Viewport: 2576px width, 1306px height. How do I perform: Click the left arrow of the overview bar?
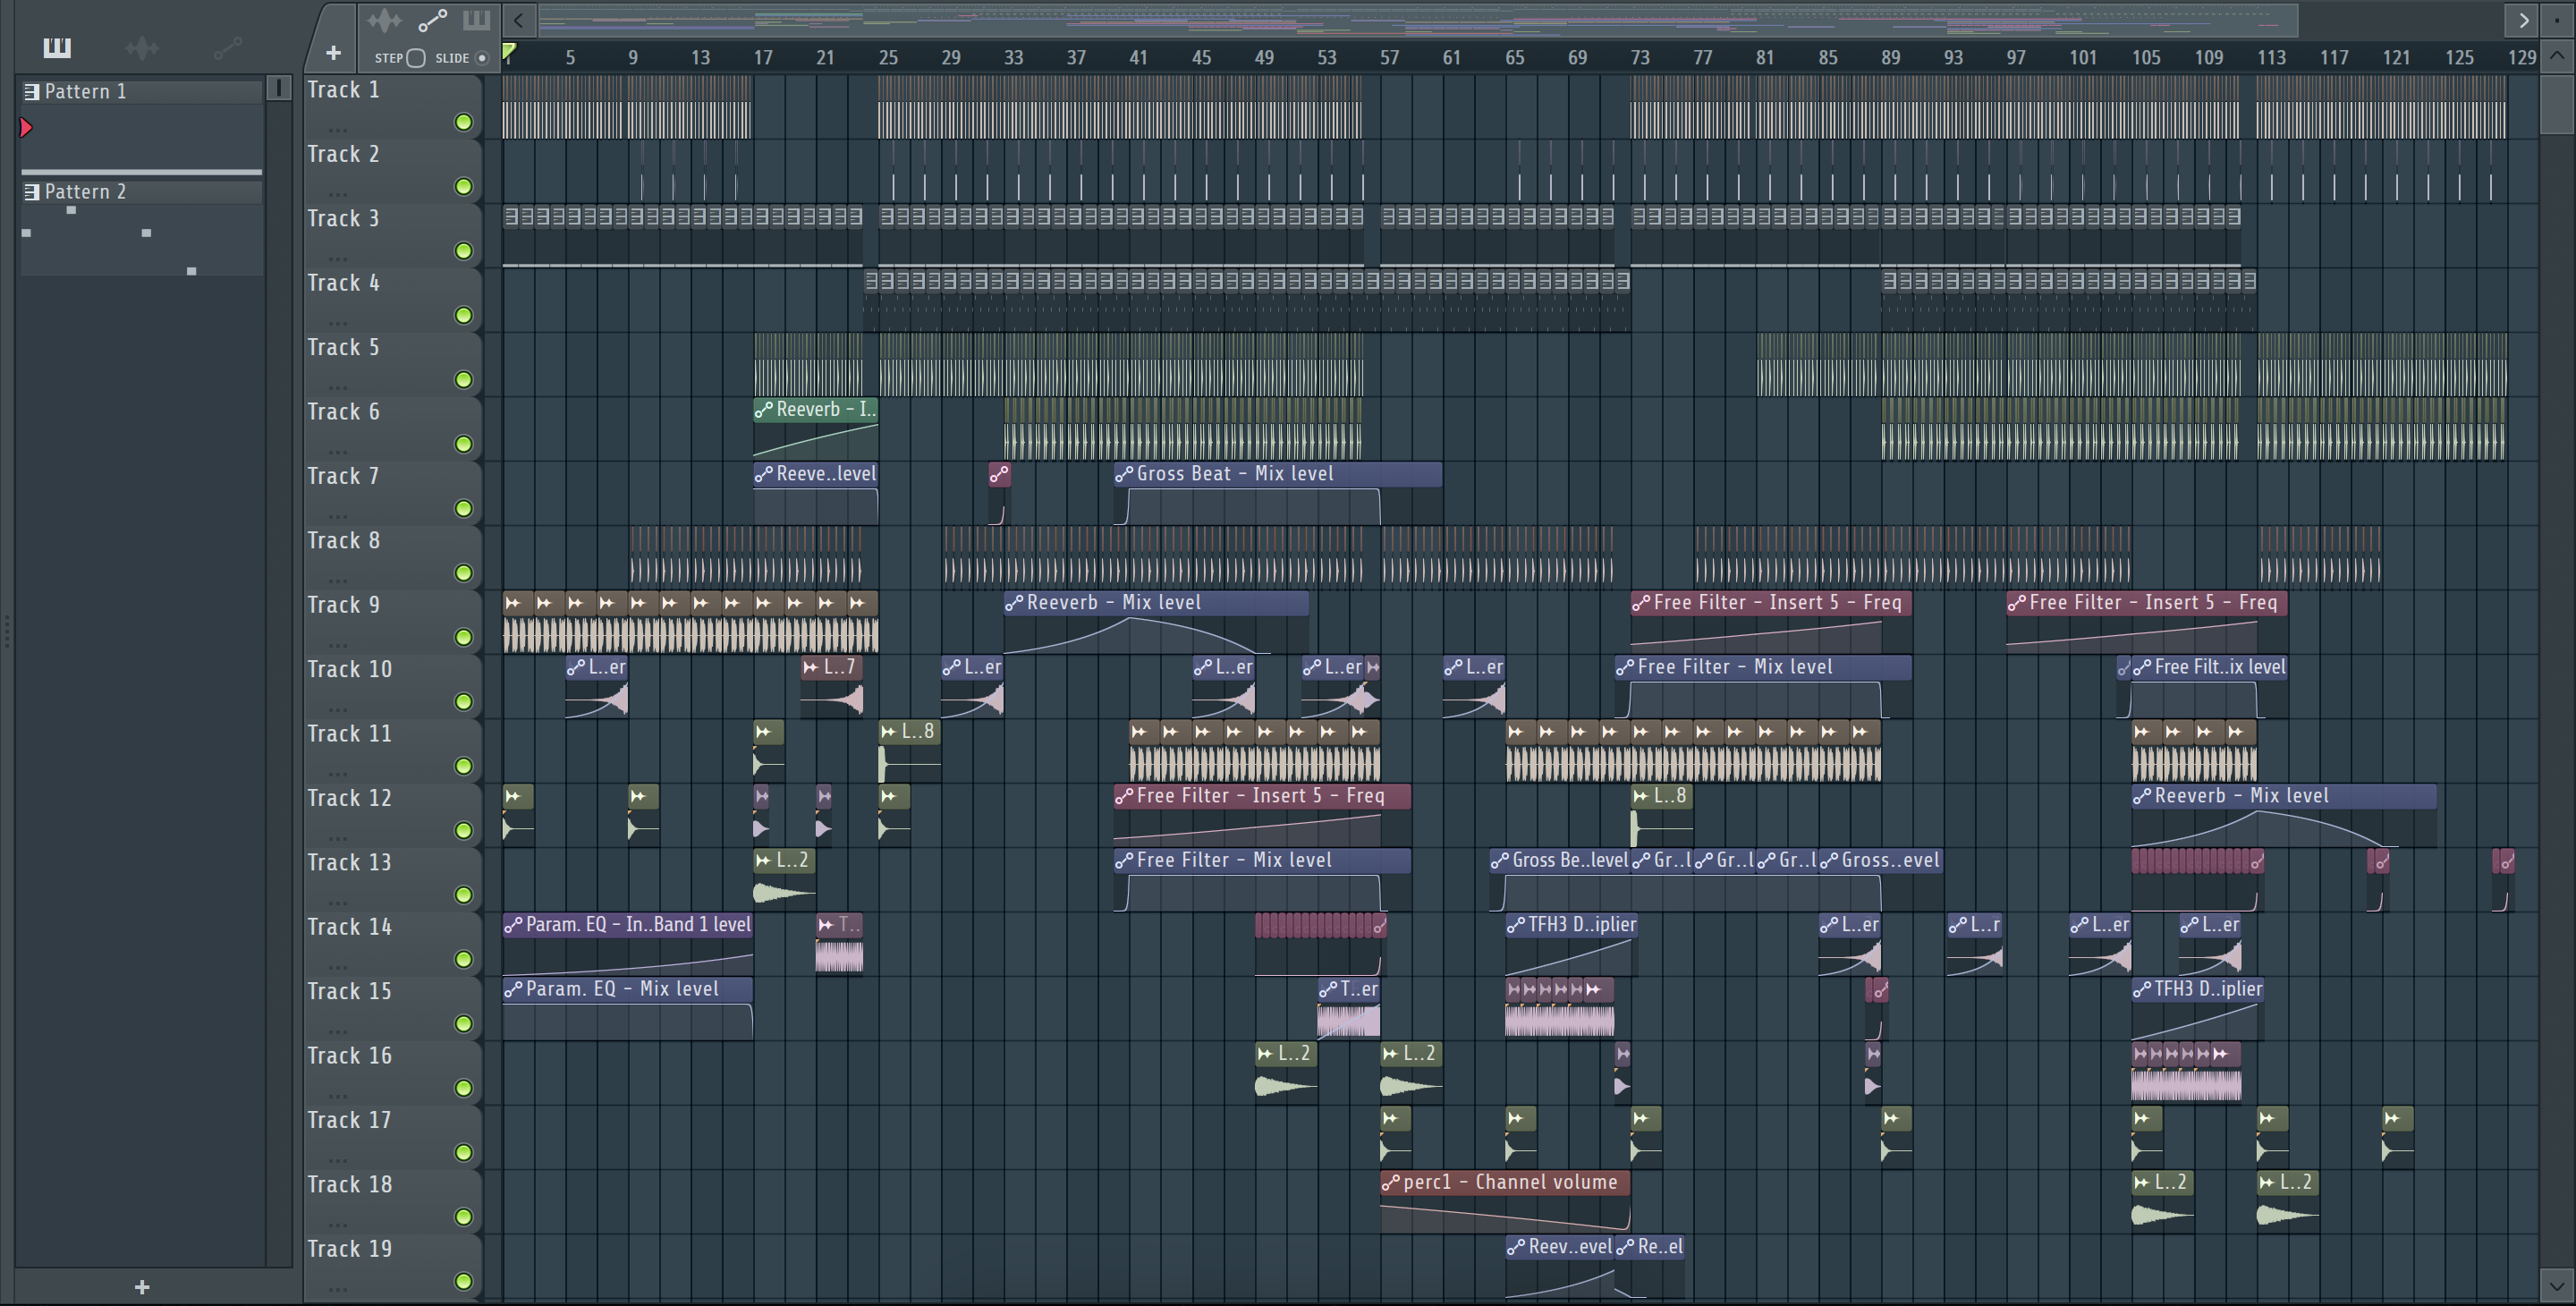518,20
